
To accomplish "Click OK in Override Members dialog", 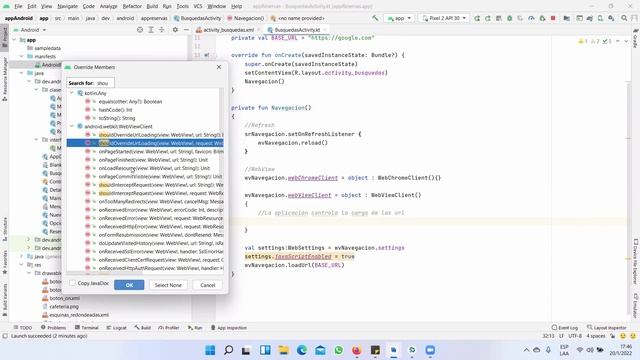I will [x=129, y=285].
